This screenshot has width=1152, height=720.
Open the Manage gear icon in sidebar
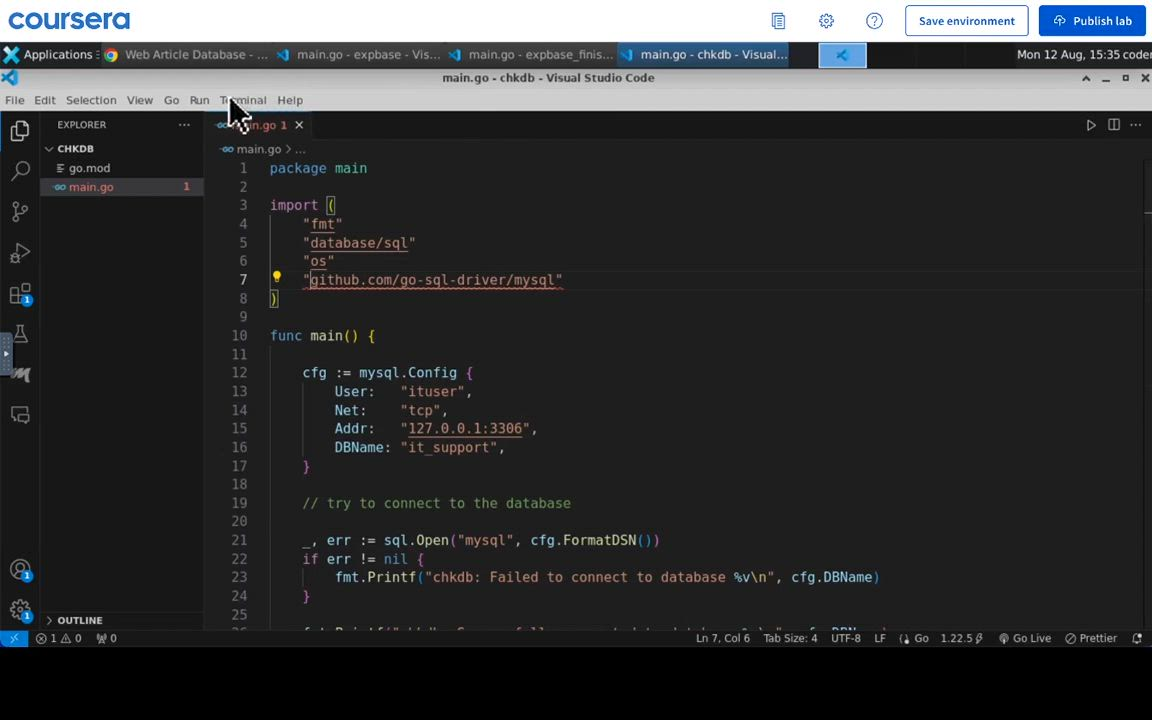click(x=20, y=610)
